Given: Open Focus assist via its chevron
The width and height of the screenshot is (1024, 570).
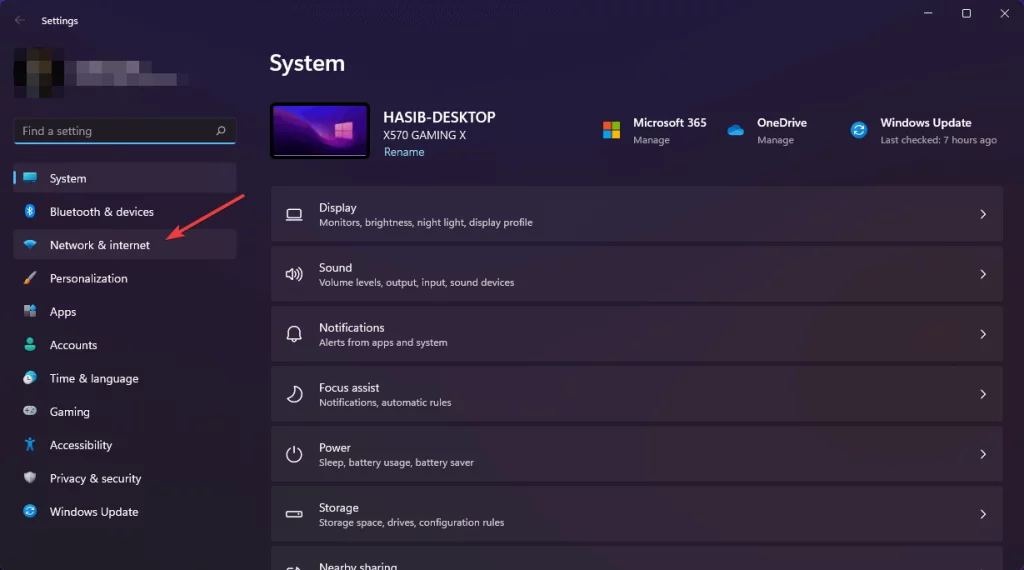Looking at the screenshot, I should point(983,394).
